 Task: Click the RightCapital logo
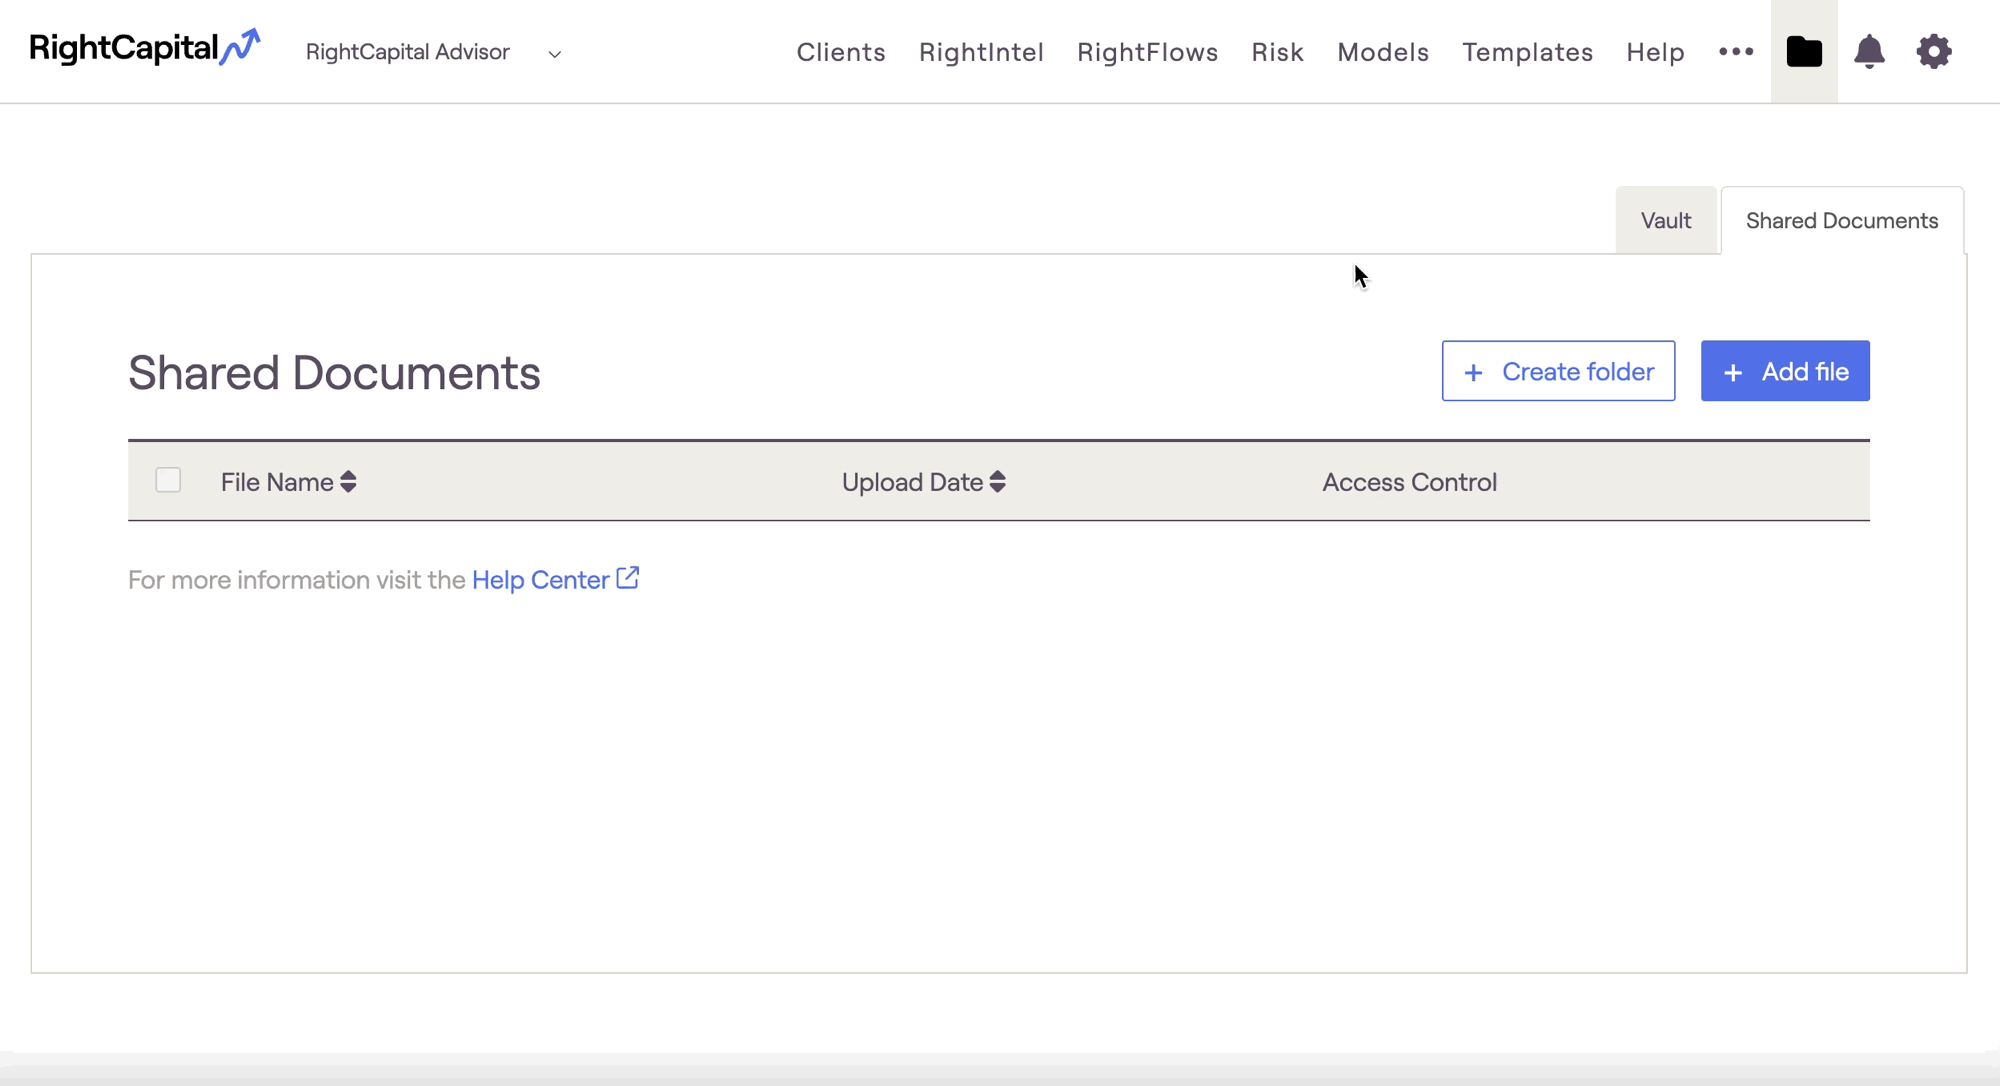tap(144, 48)
